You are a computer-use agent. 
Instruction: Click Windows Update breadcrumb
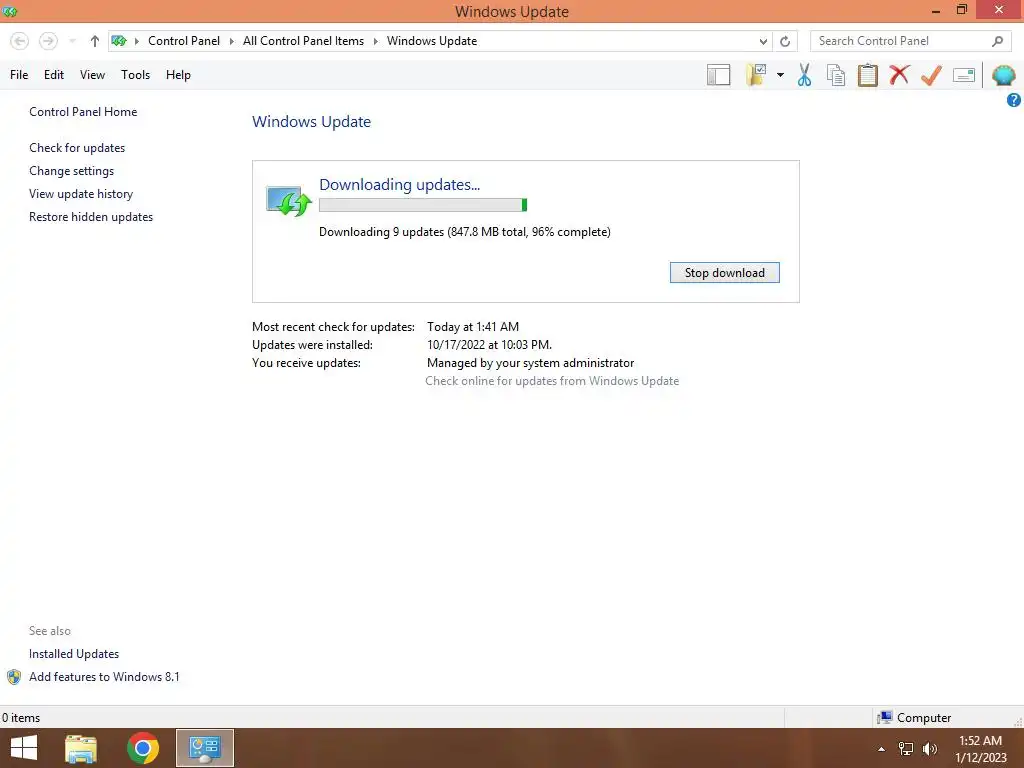pos(432,40)
